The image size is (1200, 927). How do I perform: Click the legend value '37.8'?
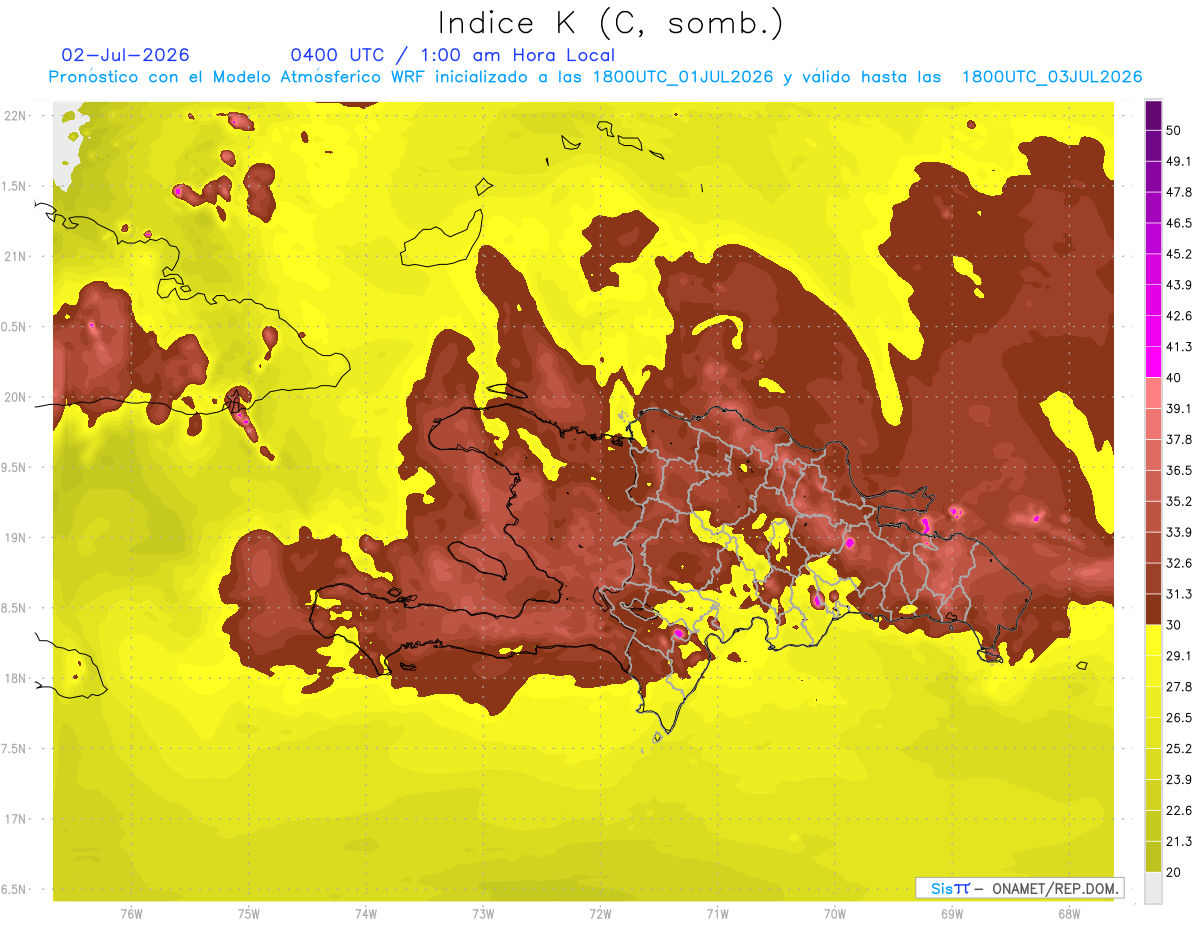click(1179, 440)
